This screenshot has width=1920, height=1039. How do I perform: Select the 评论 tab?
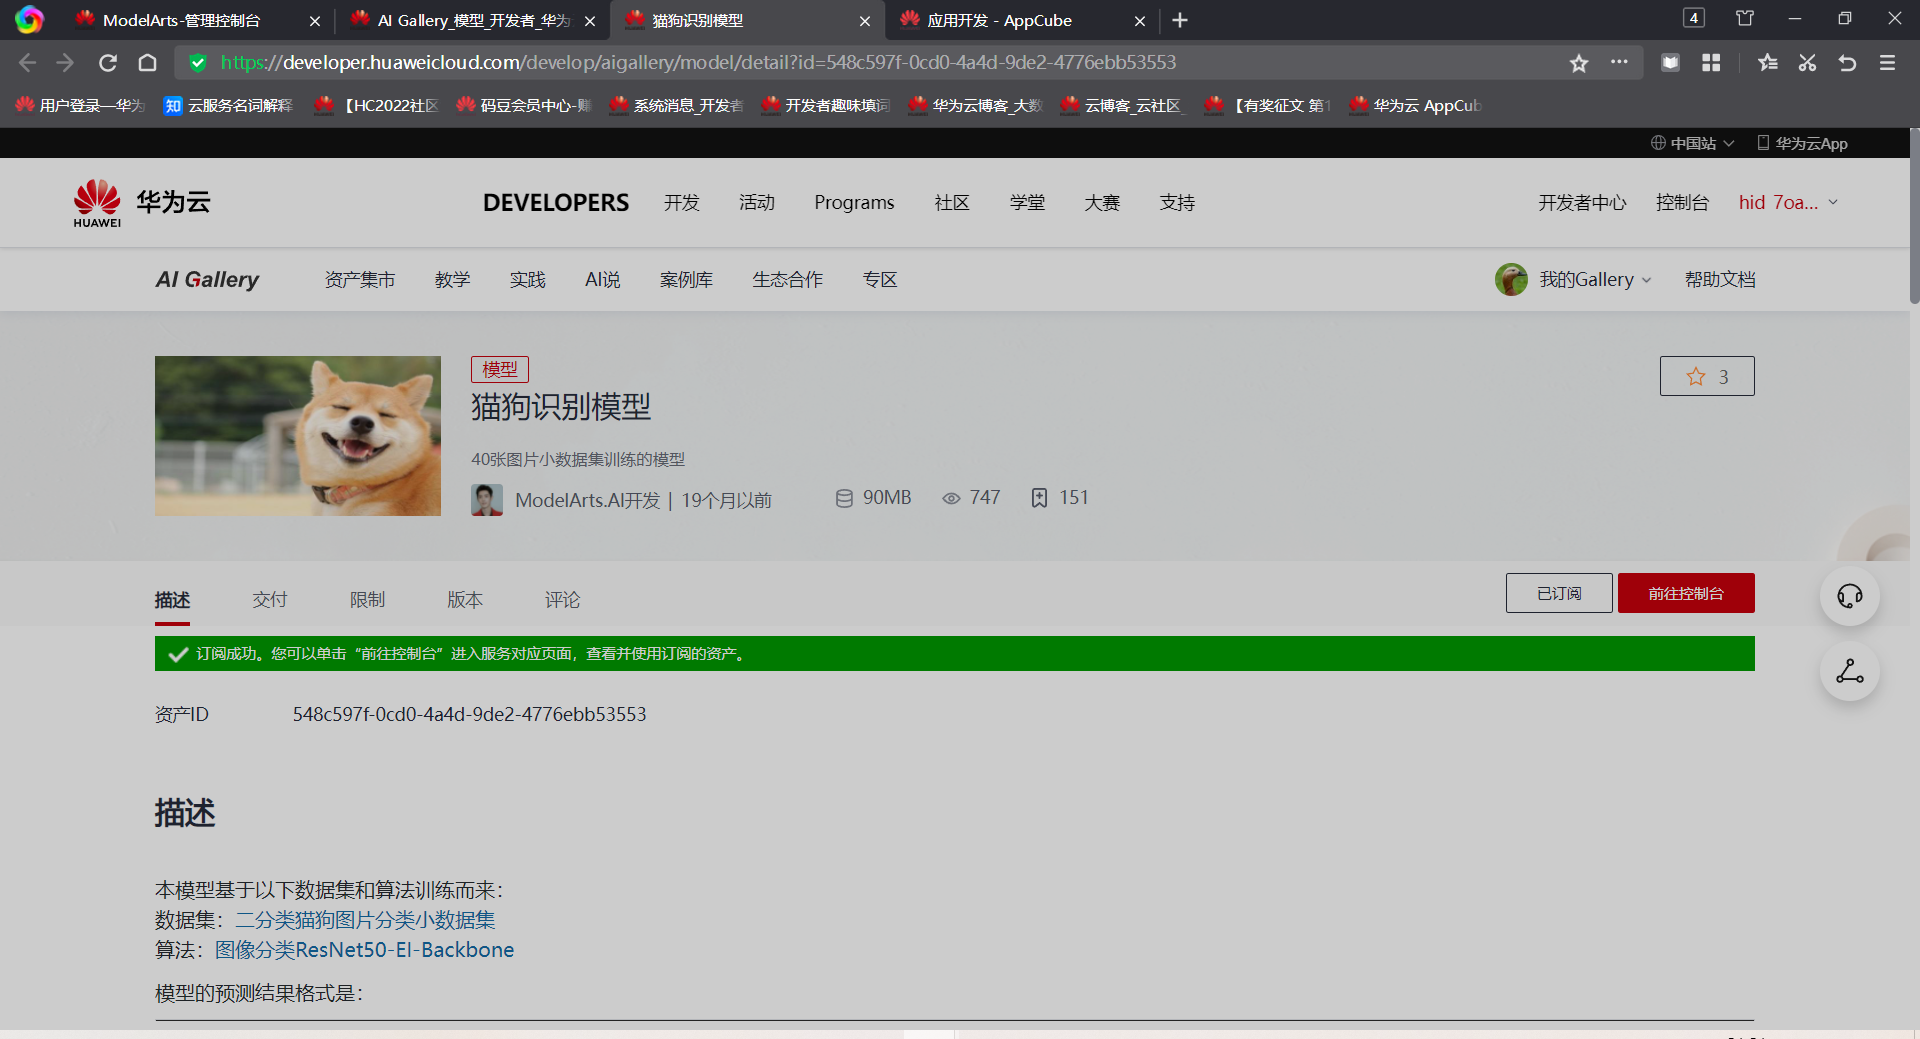(562, 600)
